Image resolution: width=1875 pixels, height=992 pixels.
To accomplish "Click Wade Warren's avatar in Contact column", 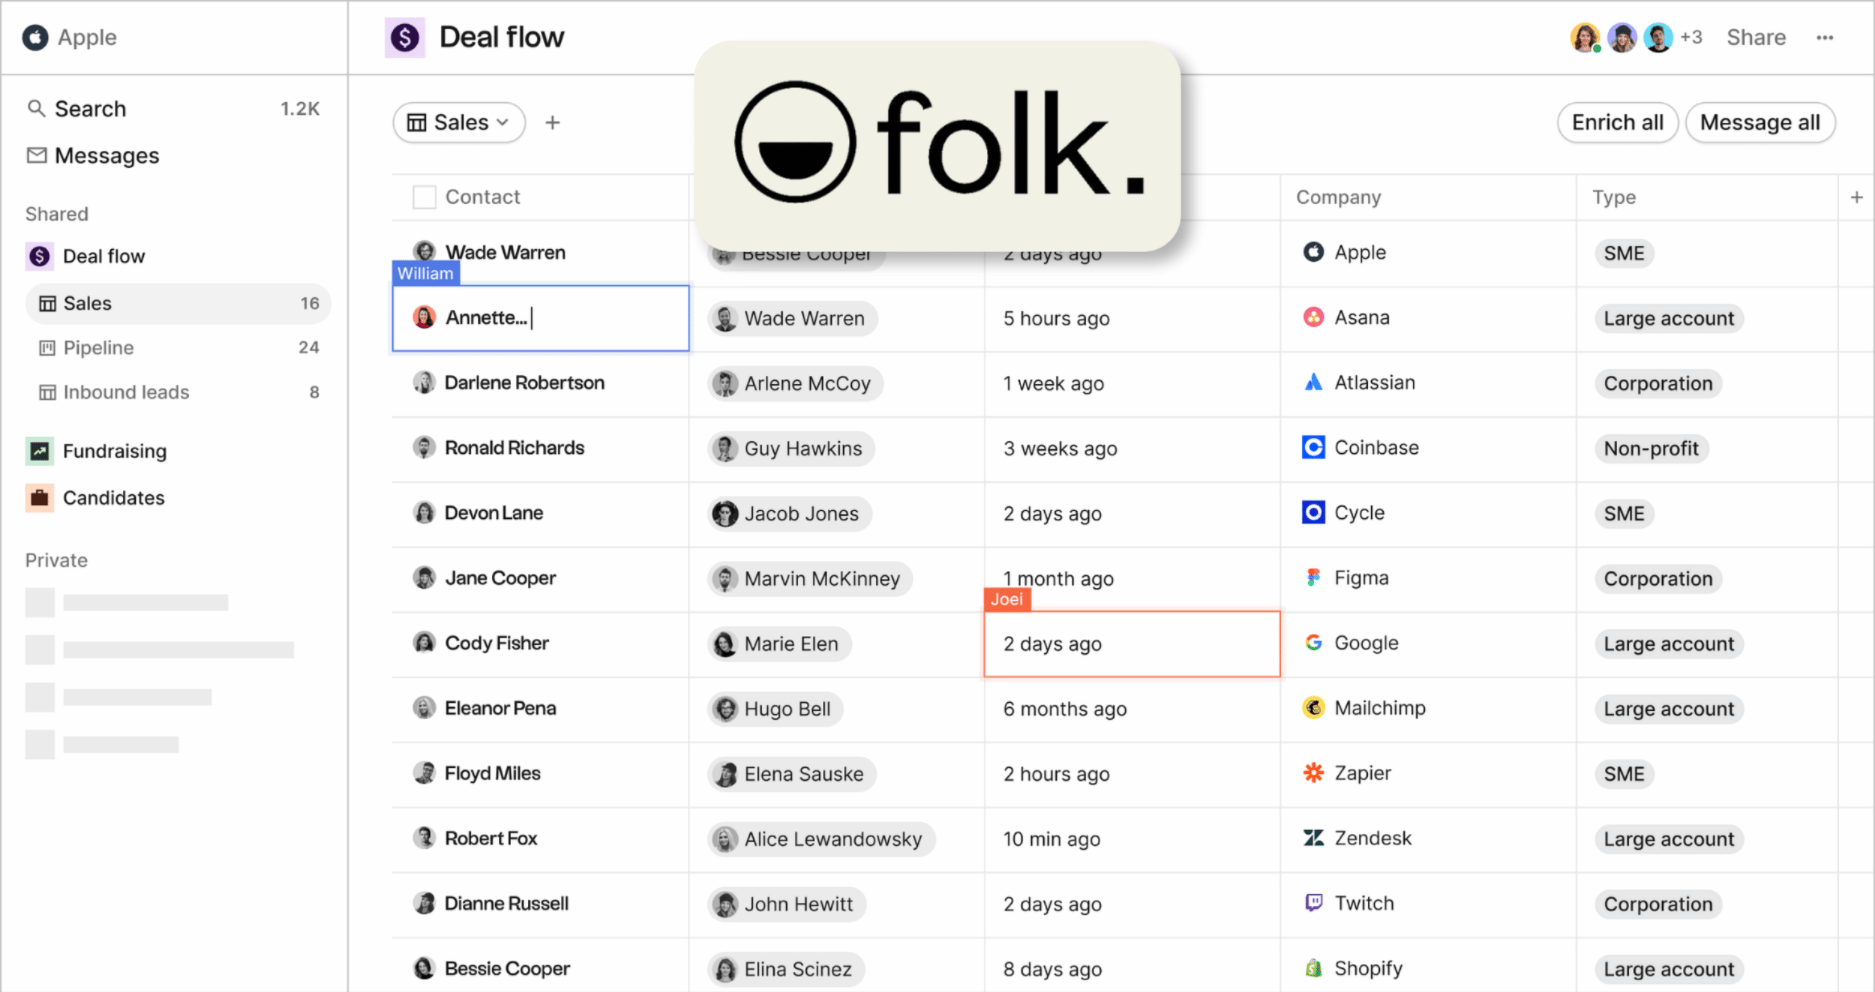I will pos(424,251).
